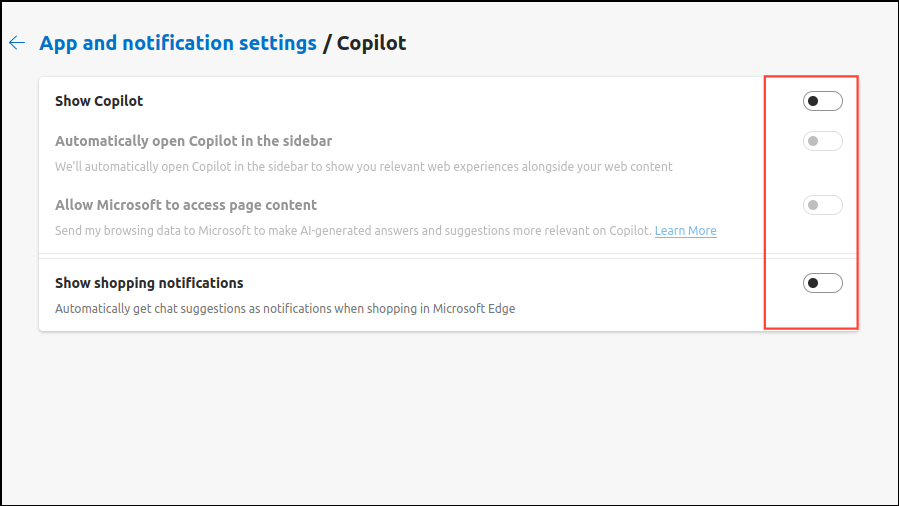Open the Learn More link
Screen dimensions: 899x506
click(x=685, y=231)
